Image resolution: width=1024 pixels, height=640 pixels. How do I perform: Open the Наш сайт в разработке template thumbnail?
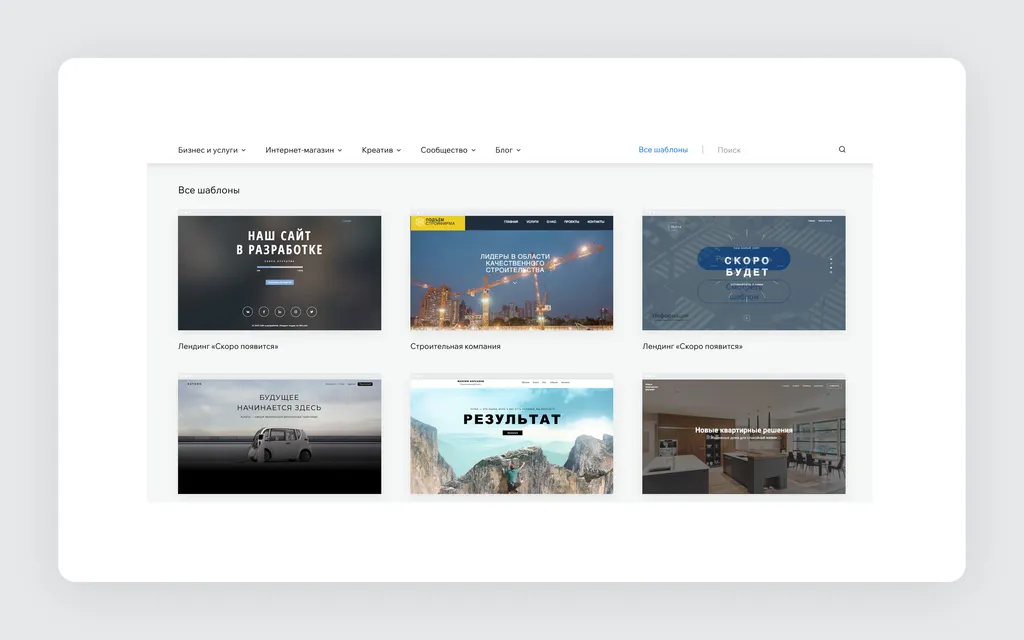(280, 273)
